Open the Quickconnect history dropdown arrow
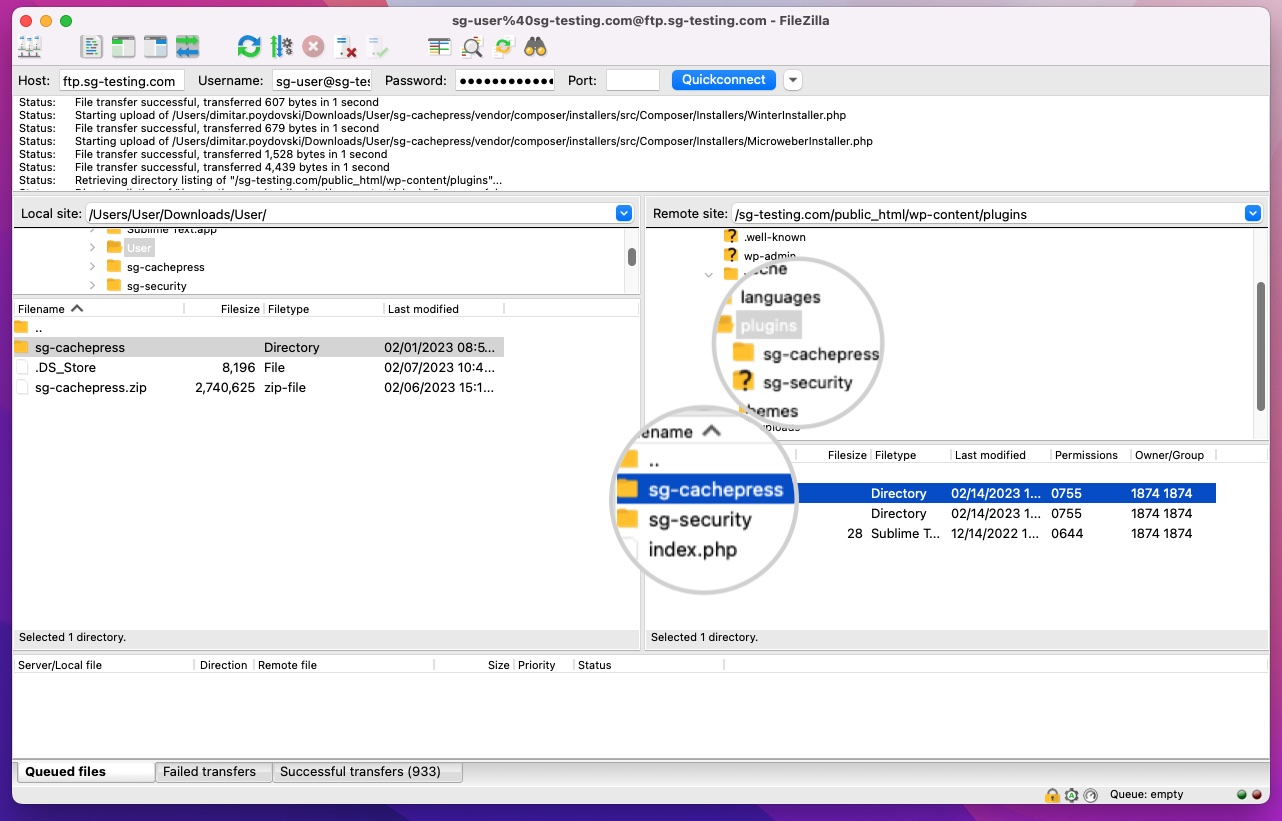The width and height of the screenshot is (1282, 821). 792,80
